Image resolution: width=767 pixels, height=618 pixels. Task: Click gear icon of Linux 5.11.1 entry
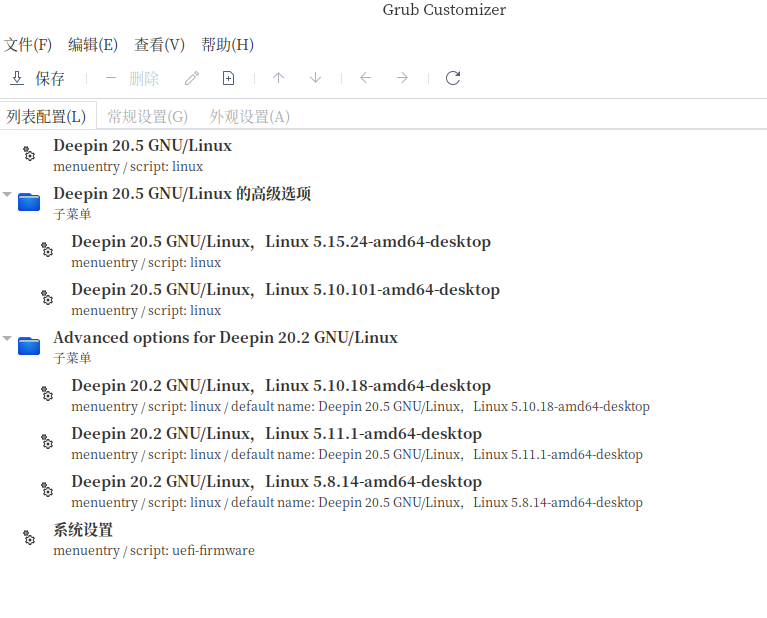(x=46, y=441)
